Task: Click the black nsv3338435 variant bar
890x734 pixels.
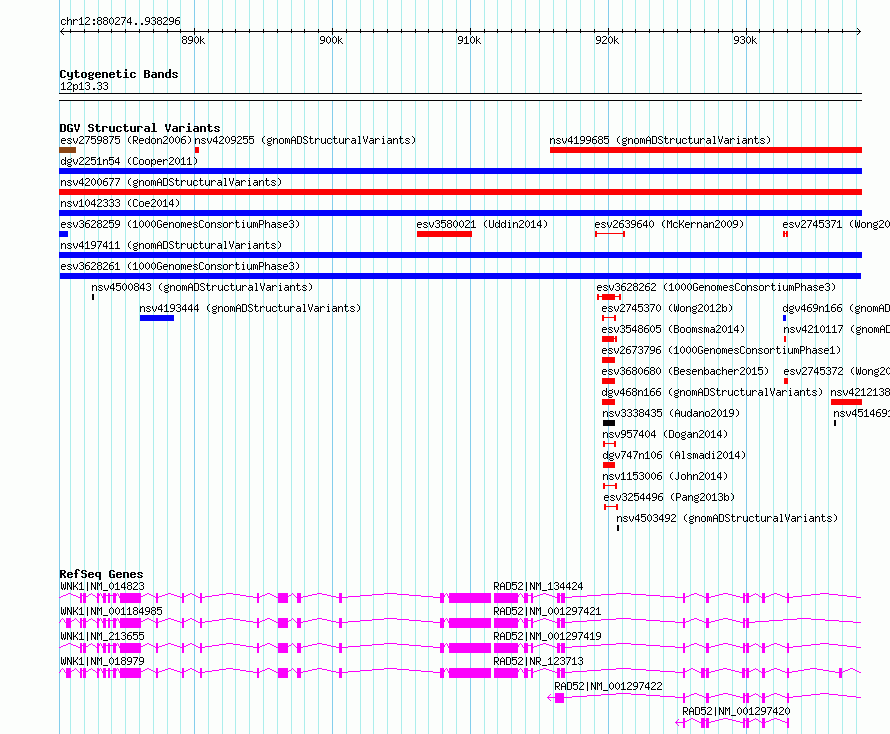Action: pyautogui.click(x=608, y=423)
